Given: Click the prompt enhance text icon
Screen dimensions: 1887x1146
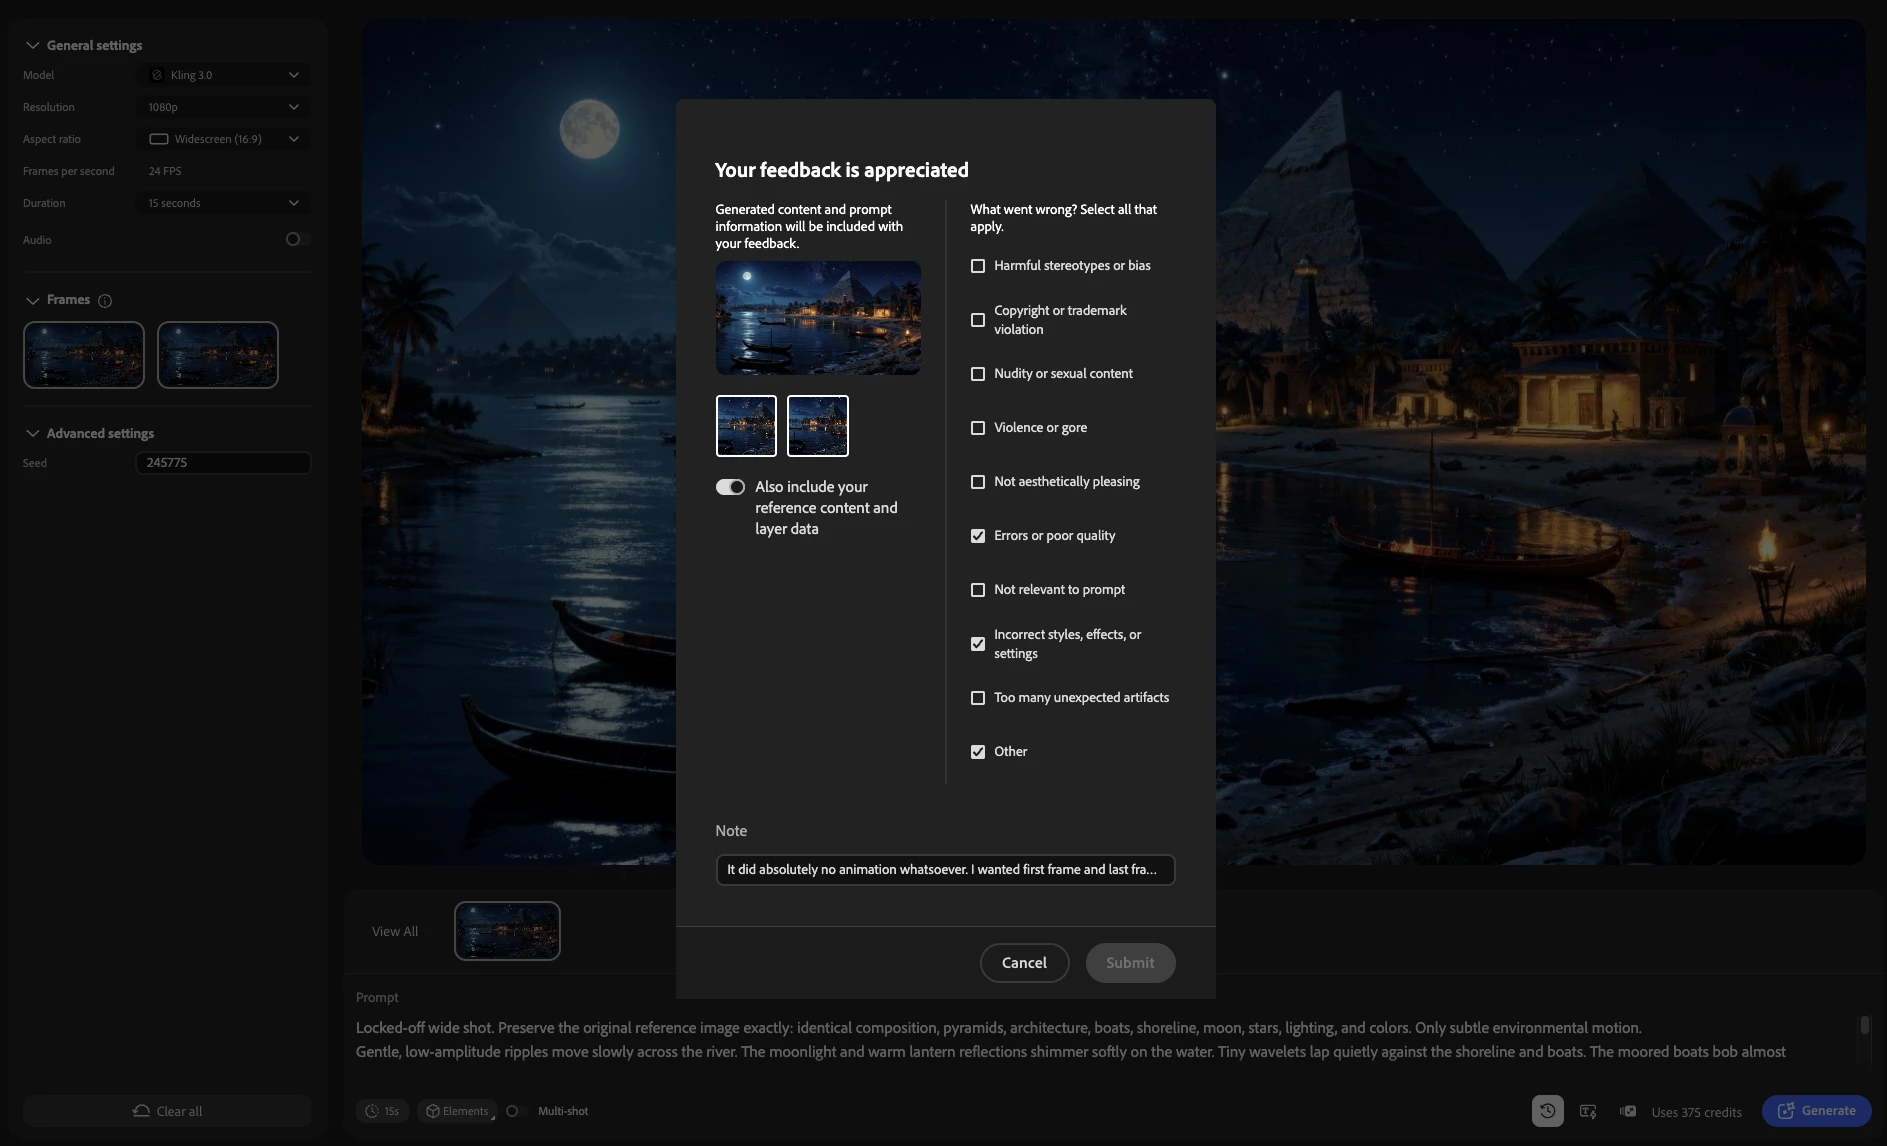Looking at the screenshot, I should click(x=1588, y=1111).
